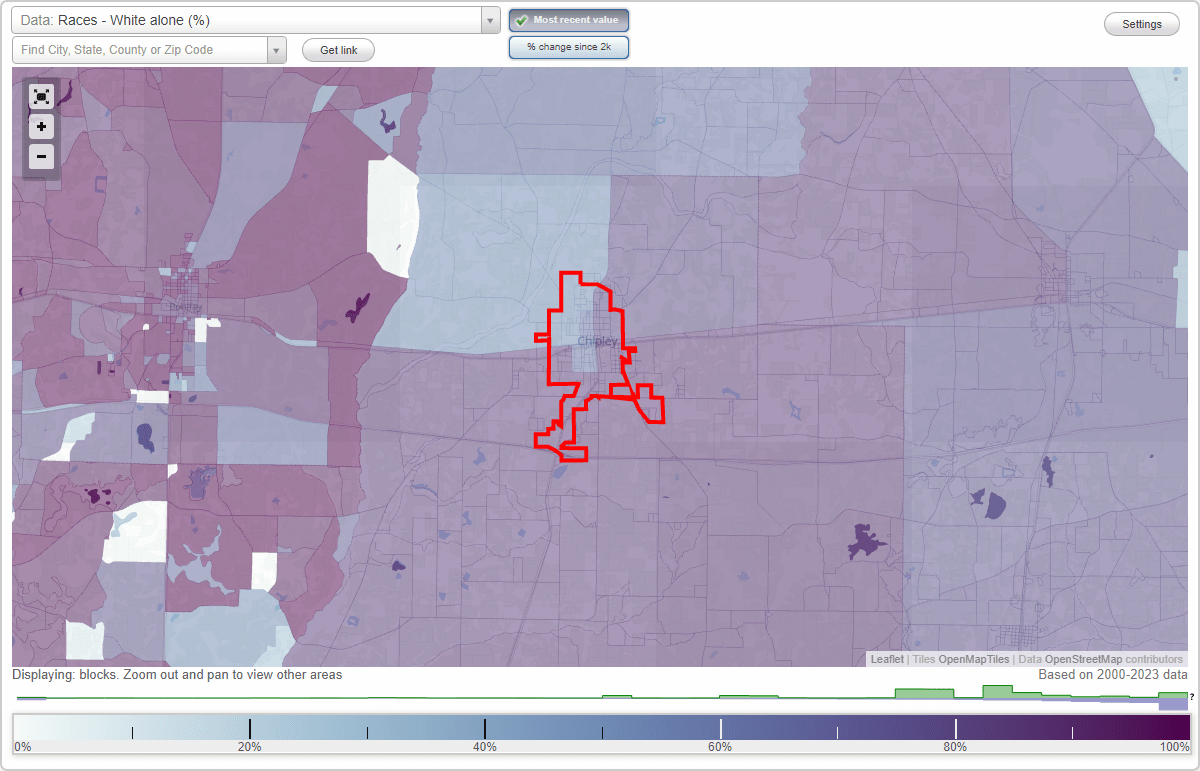Open the Settings panel
1200x771 pixels.
(1141, 24)
